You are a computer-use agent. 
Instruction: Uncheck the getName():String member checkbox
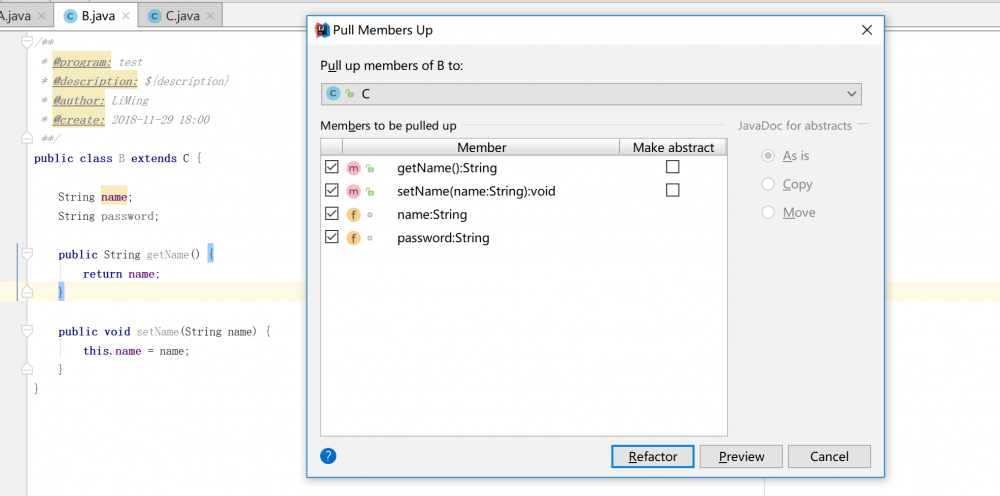click(332, 167)
